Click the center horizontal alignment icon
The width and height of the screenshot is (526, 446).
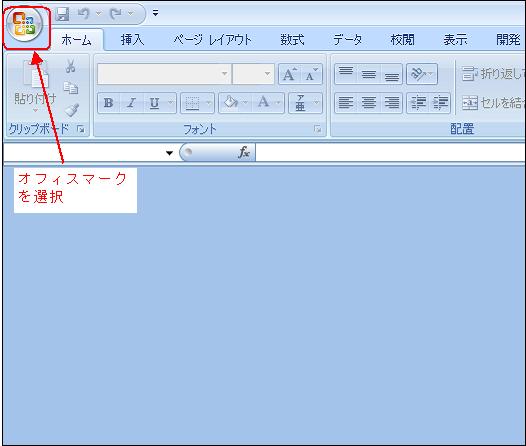point(369,102)
